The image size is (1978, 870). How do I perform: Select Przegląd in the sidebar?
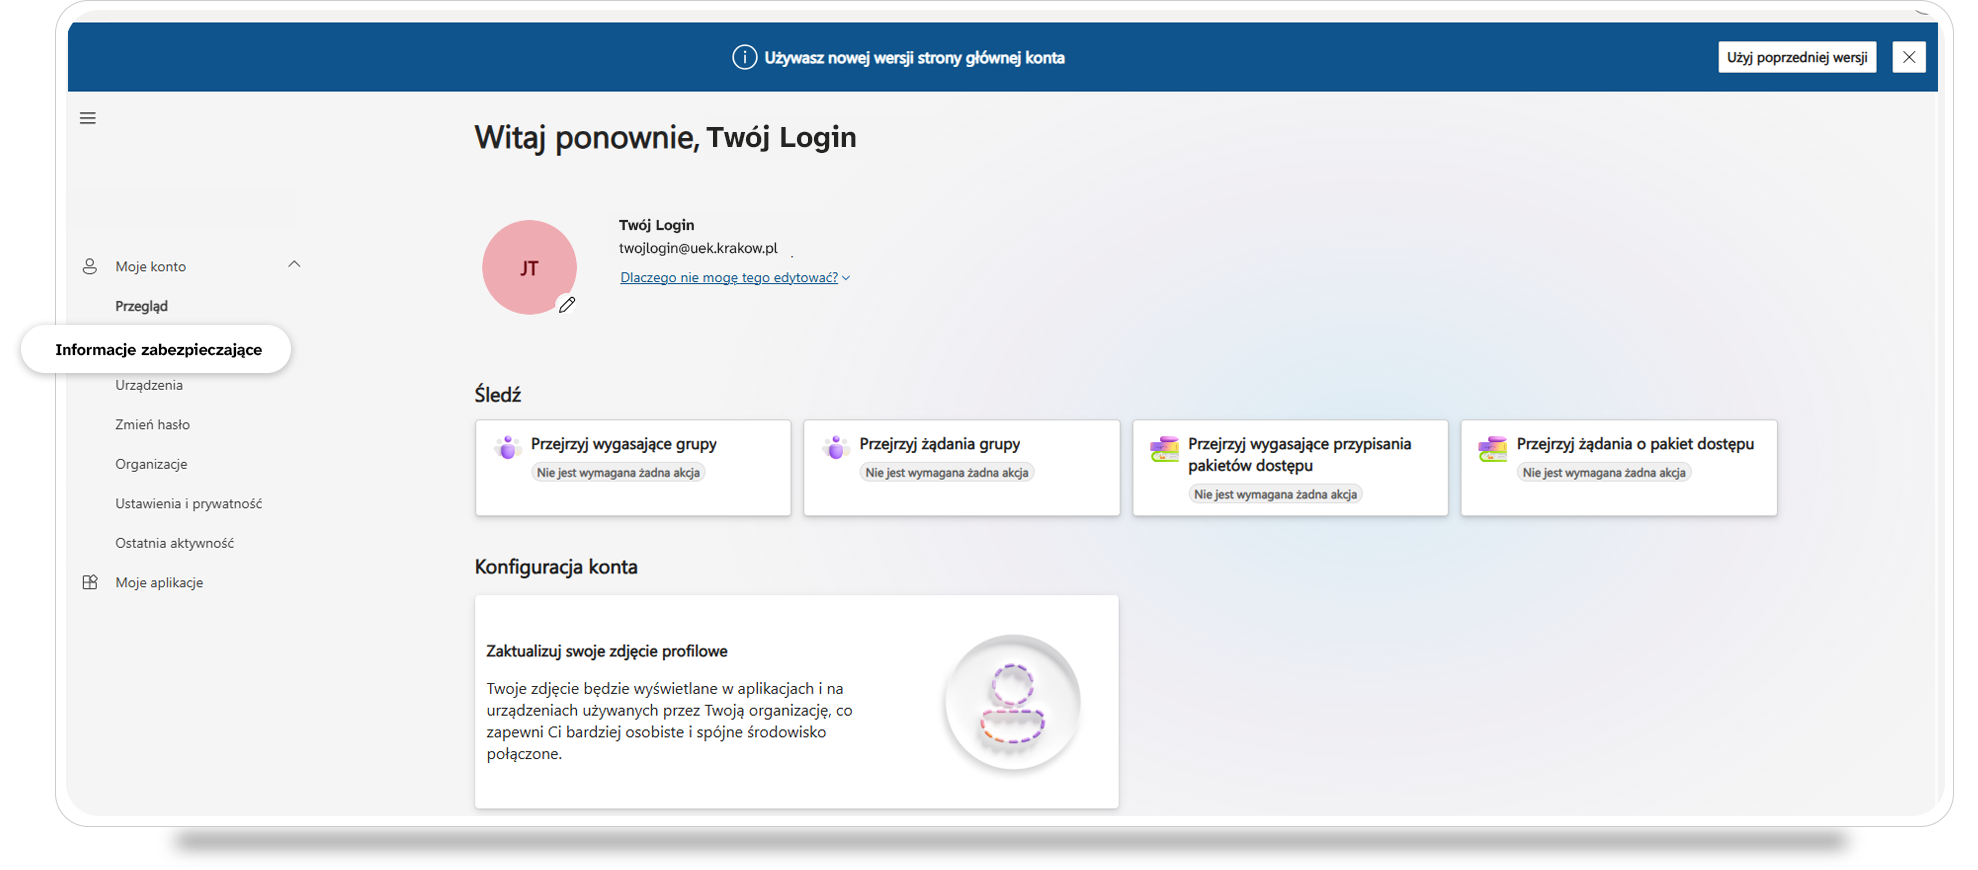142,306
